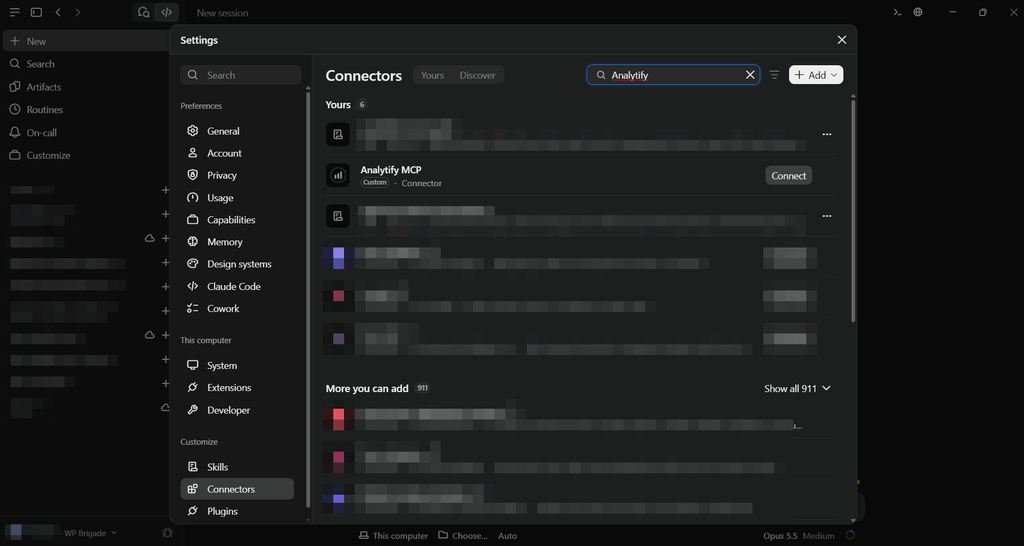Open the globe icon in title bar

click(918, 12)
